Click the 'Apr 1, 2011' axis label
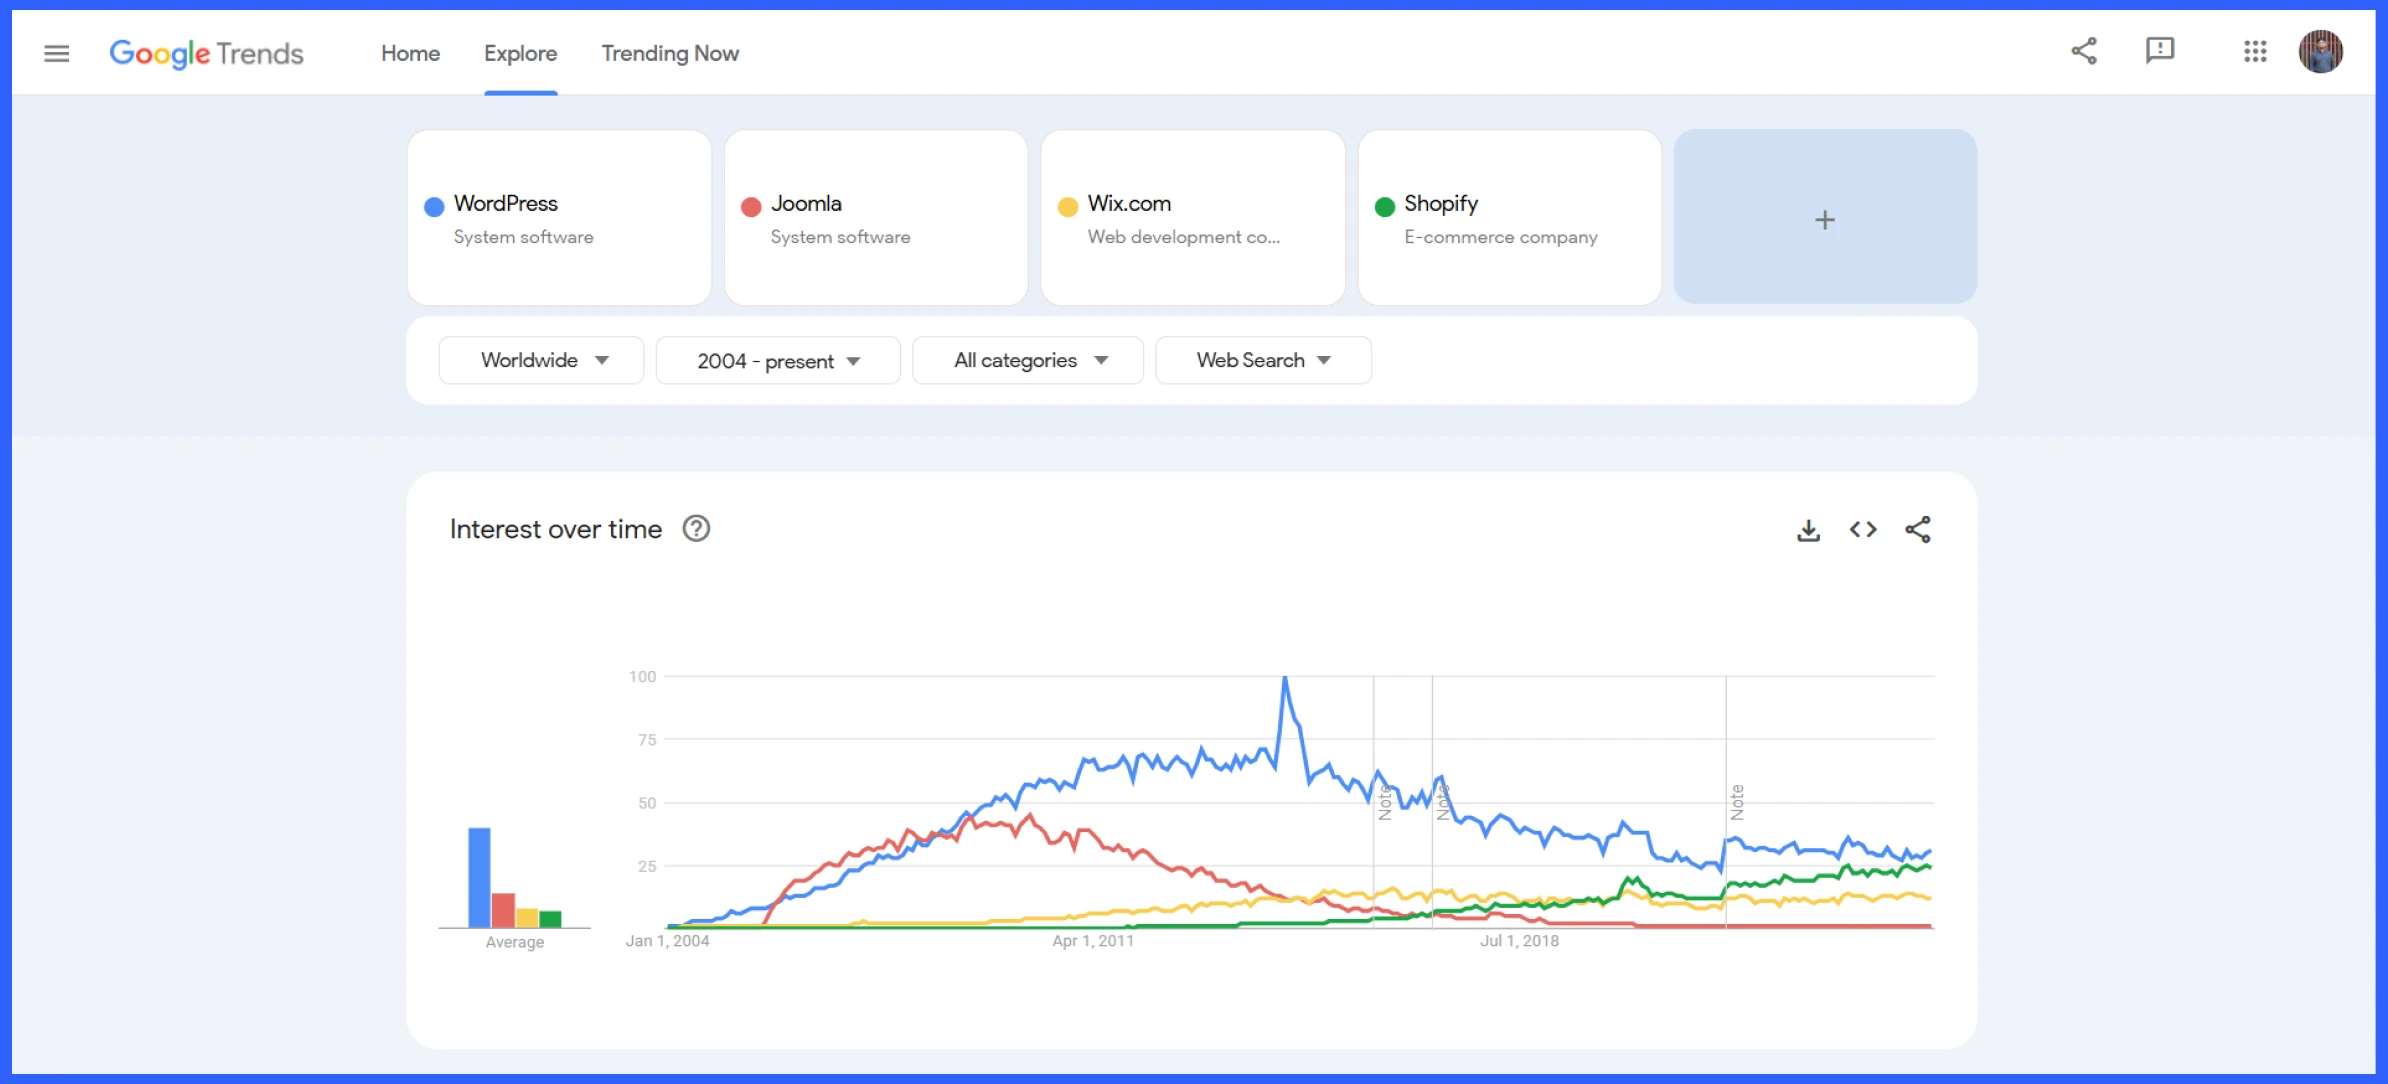Screen dimensions: 2388x1084 point(1093,941)
